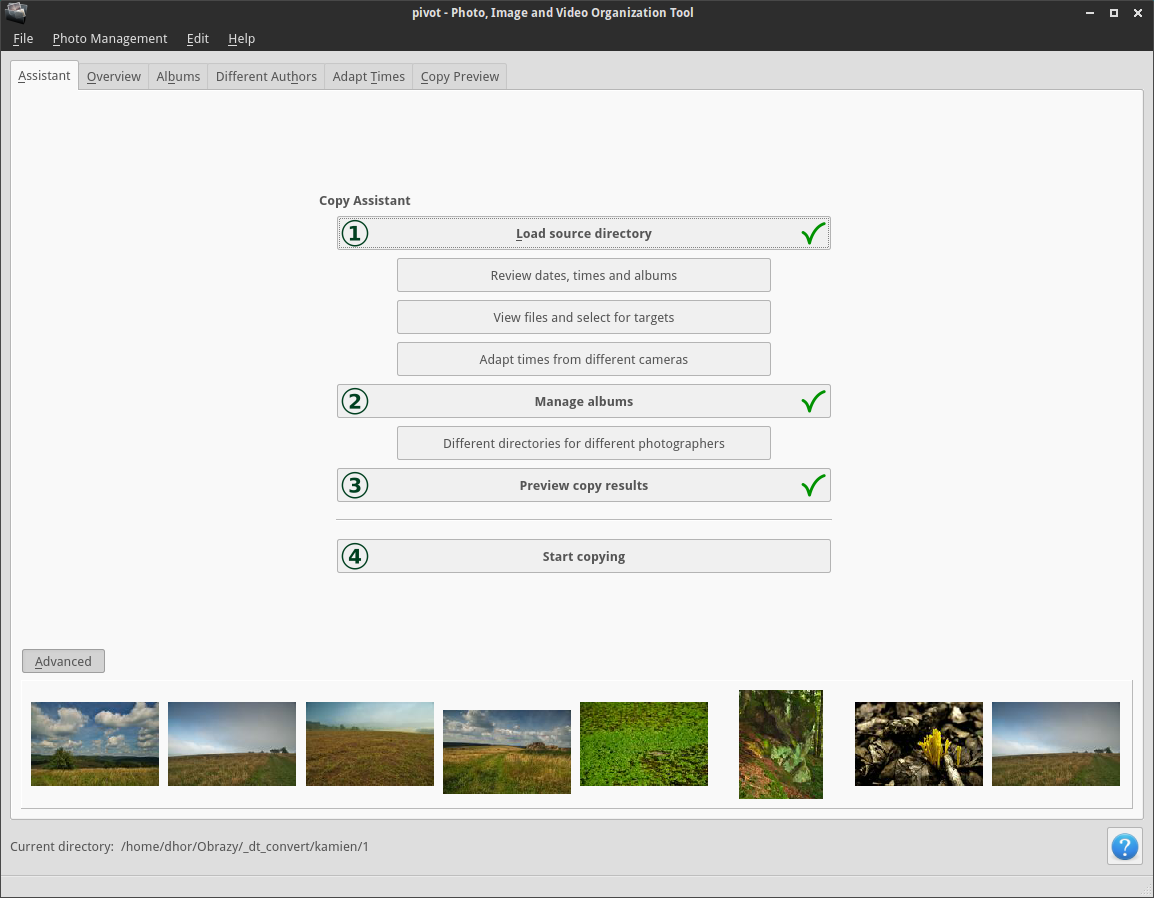This screenshot has height=898, width=1154.
Task: Switch to the Assistant tab
Action: point(44,76)
